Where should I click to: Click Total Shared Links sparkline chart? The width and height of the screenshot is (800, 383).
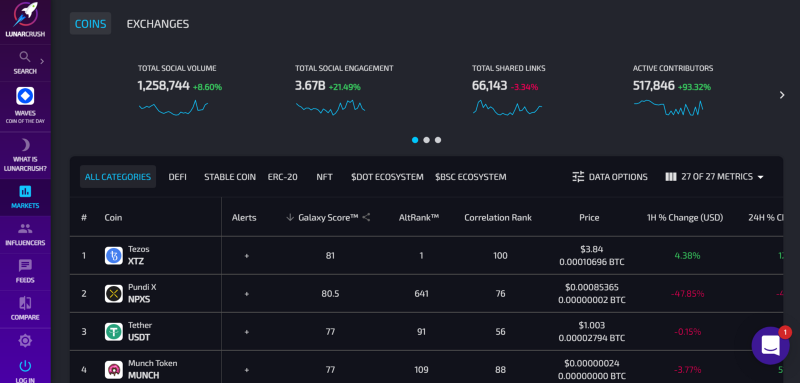[507, 107]
